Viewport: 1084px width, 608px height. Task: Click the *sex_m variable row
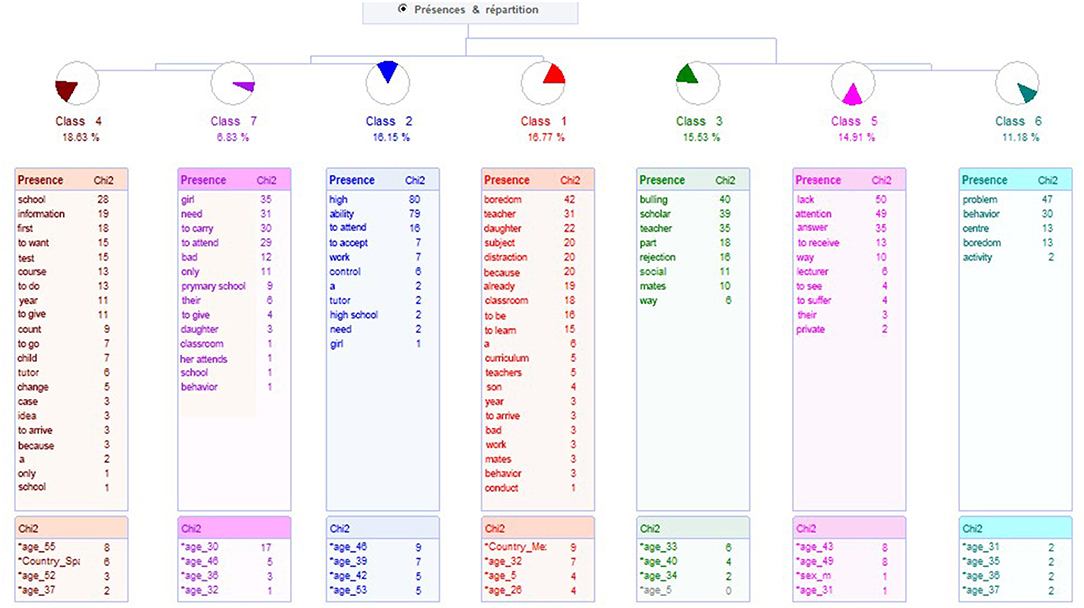pyautogui.click(x=849, y=575)
